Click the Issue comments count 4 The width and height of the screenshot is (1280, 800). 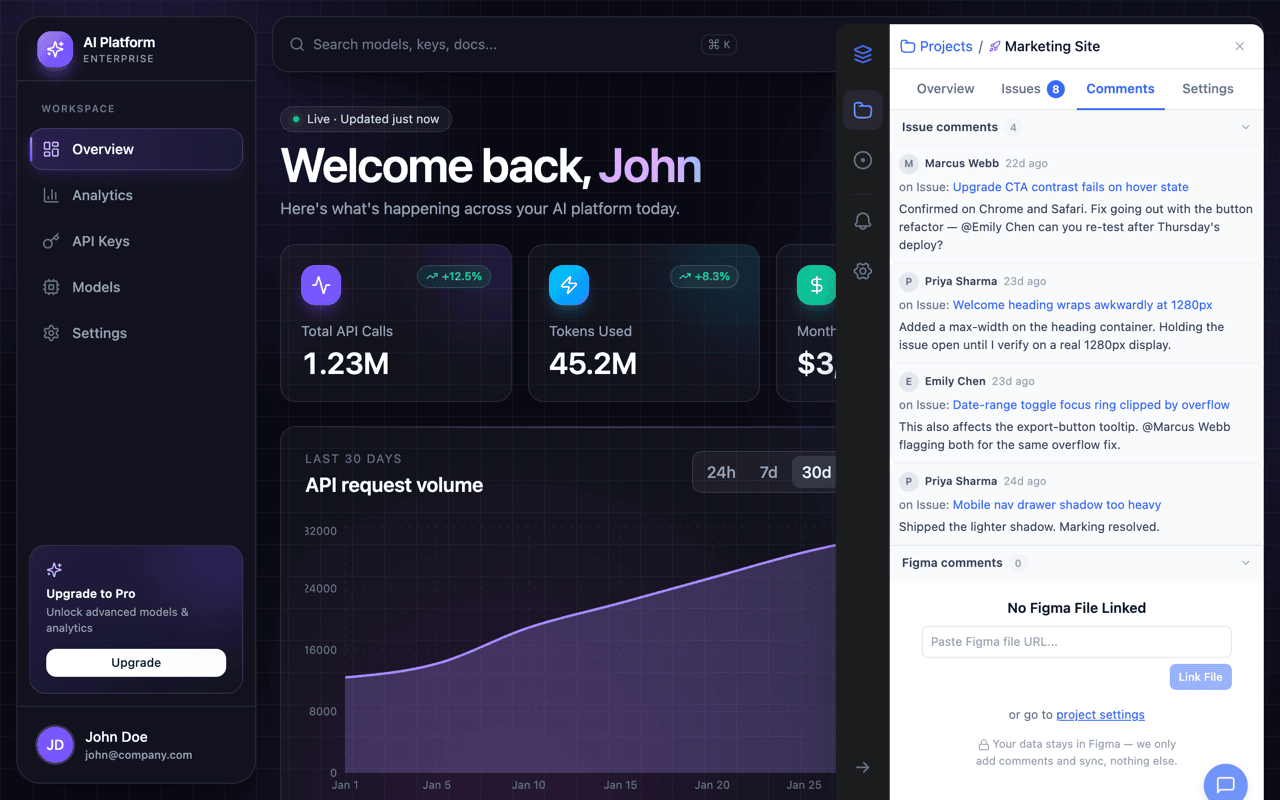(1014, 128)
